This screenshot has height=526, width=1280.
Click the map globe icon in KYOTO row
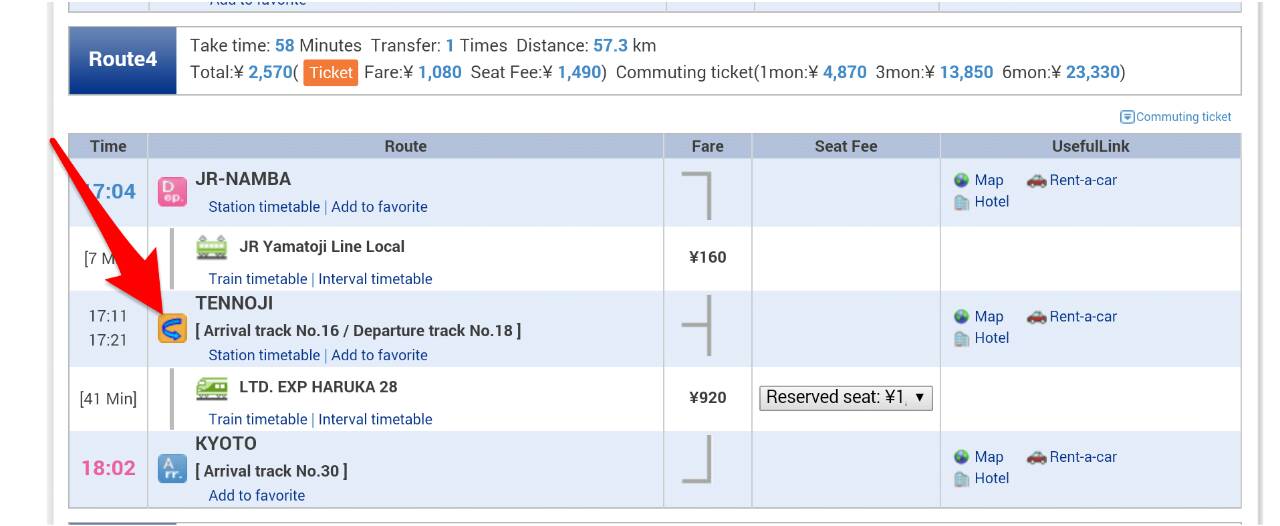point(962,457)
